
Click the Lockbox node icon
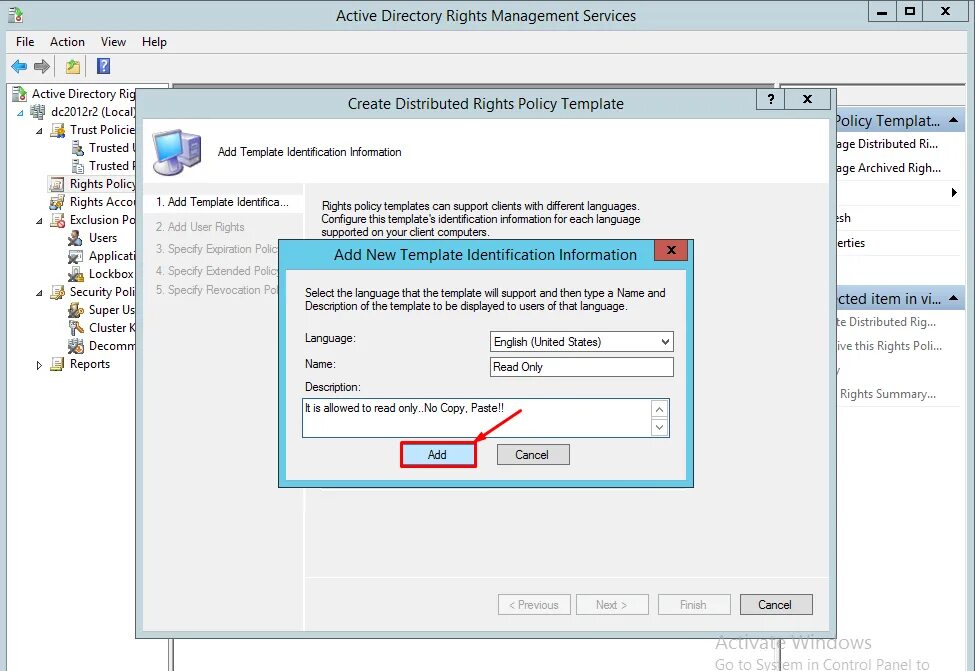pyautogui.click(x=75, y=274)
